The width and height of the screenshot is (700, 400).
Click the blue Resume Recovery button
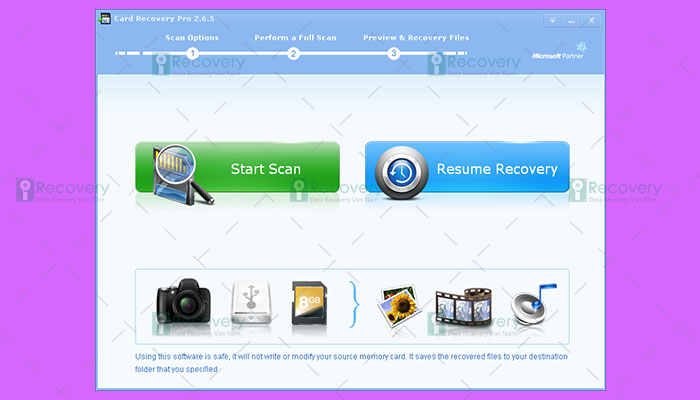(x=467, y=167)
